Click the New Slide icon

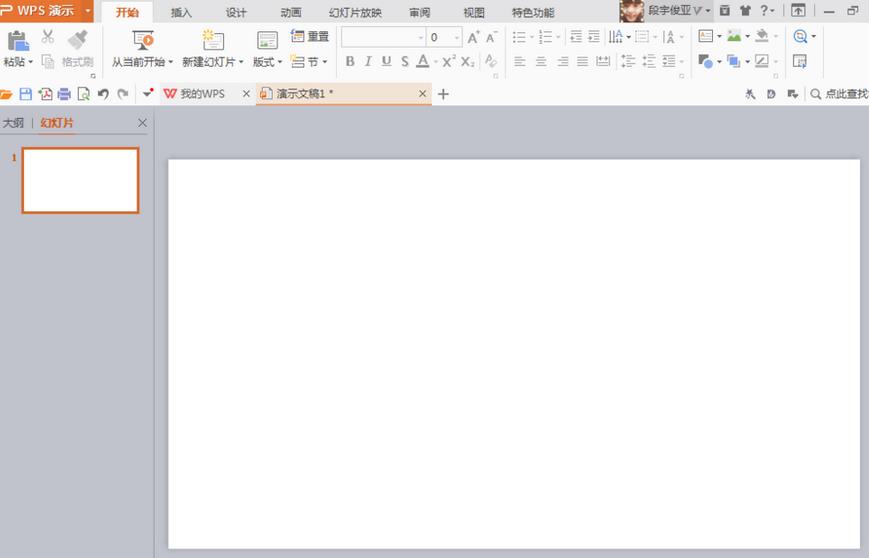[213, 40]
